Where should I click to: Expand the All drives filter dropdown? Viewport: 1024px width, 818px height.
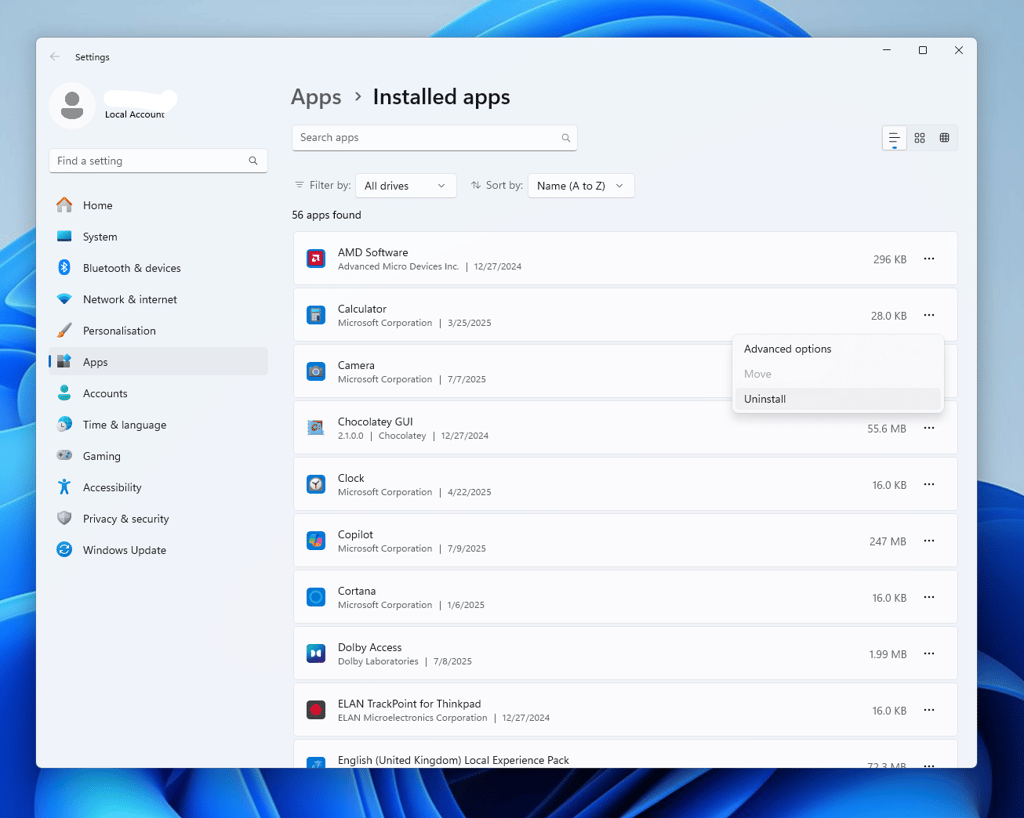406,186
